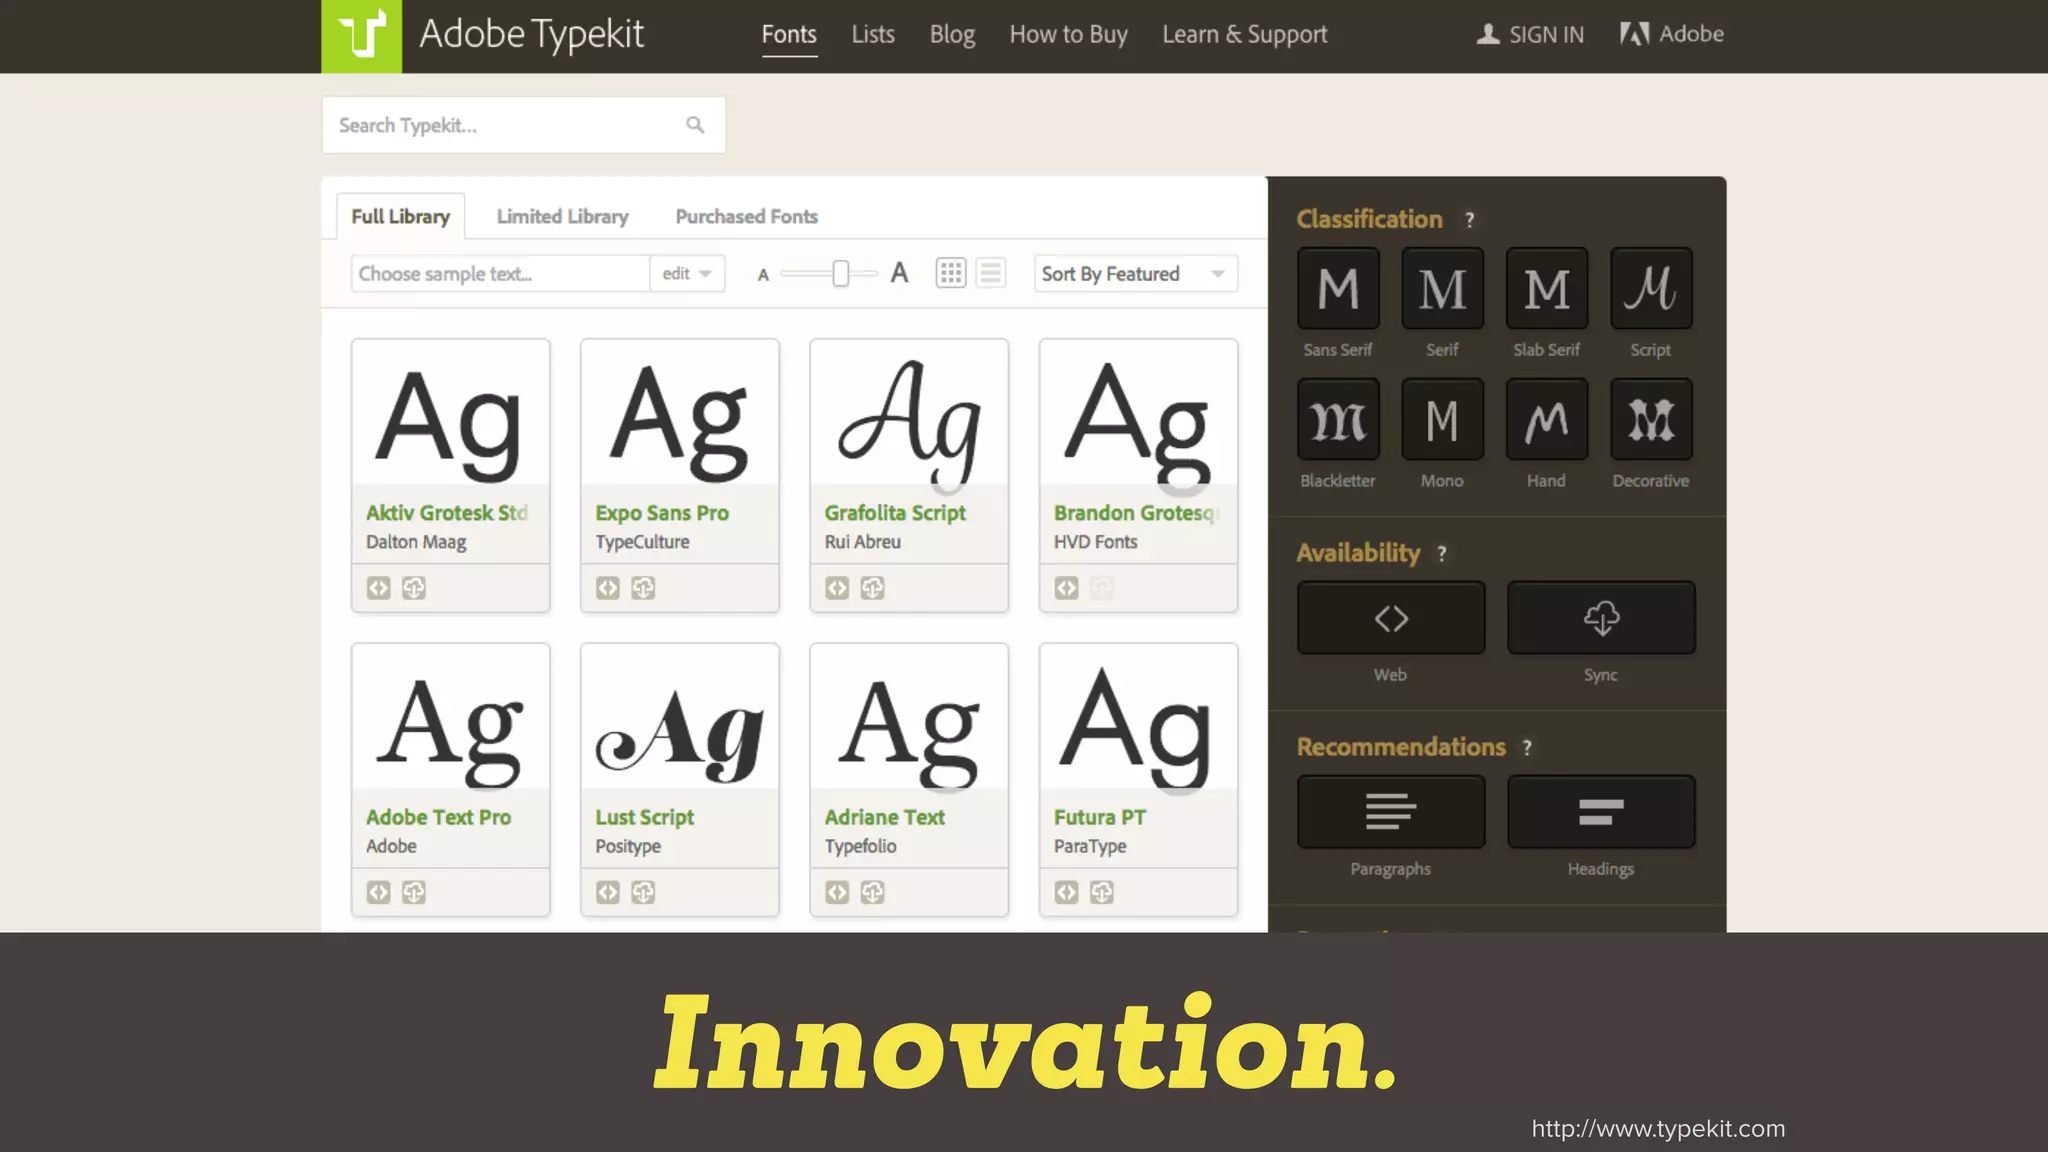2048x1152 pixels.
Task: Open the Fonts menu item
Action: (789, 35)
